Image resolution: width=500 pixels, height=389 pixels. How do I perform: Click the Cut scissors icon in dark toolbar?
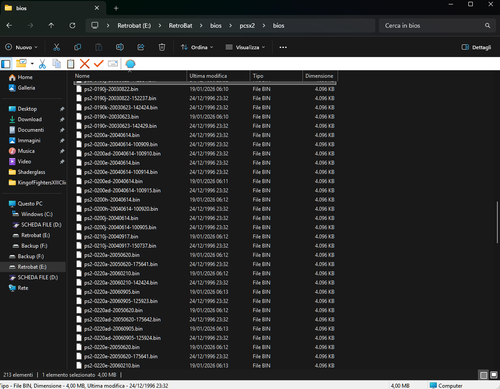pyautogui.click(x=56, y=47)
